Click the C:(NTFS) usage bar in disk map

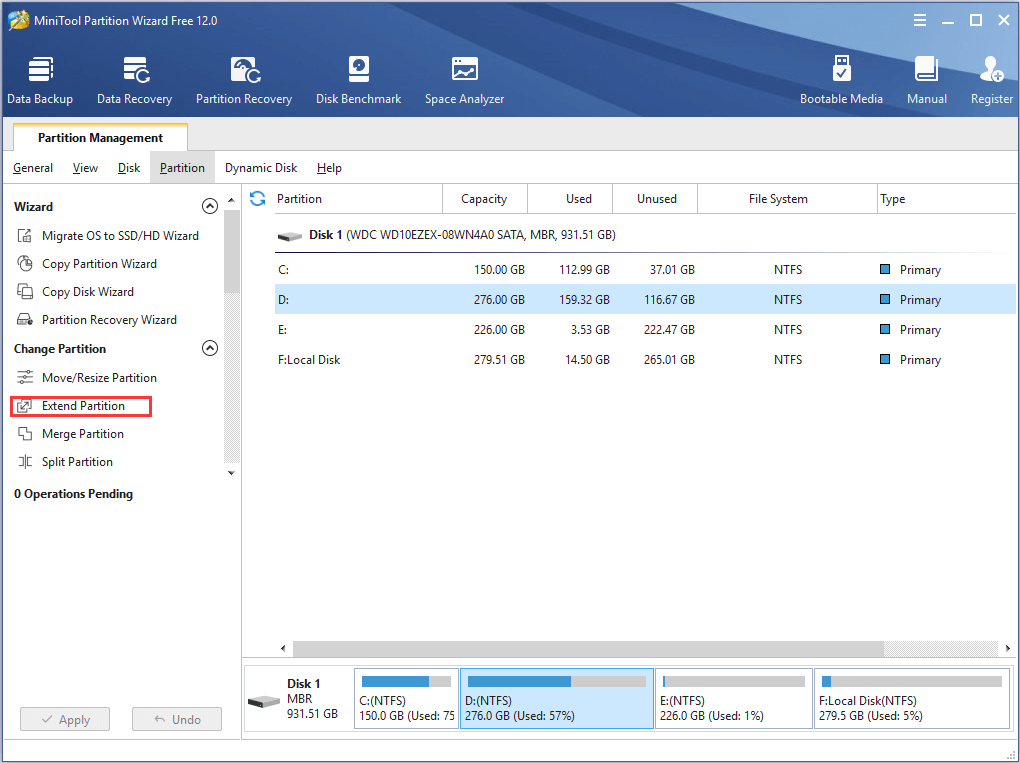pos(406,682)
